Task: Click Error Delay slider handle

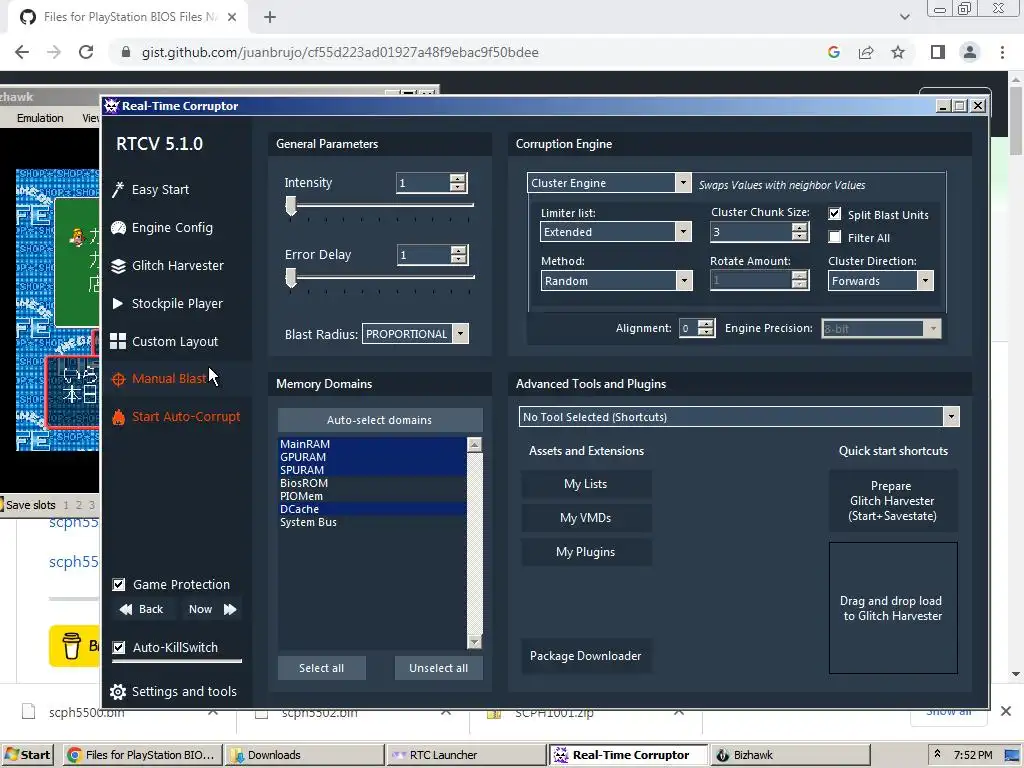Action: coord(291,278)
